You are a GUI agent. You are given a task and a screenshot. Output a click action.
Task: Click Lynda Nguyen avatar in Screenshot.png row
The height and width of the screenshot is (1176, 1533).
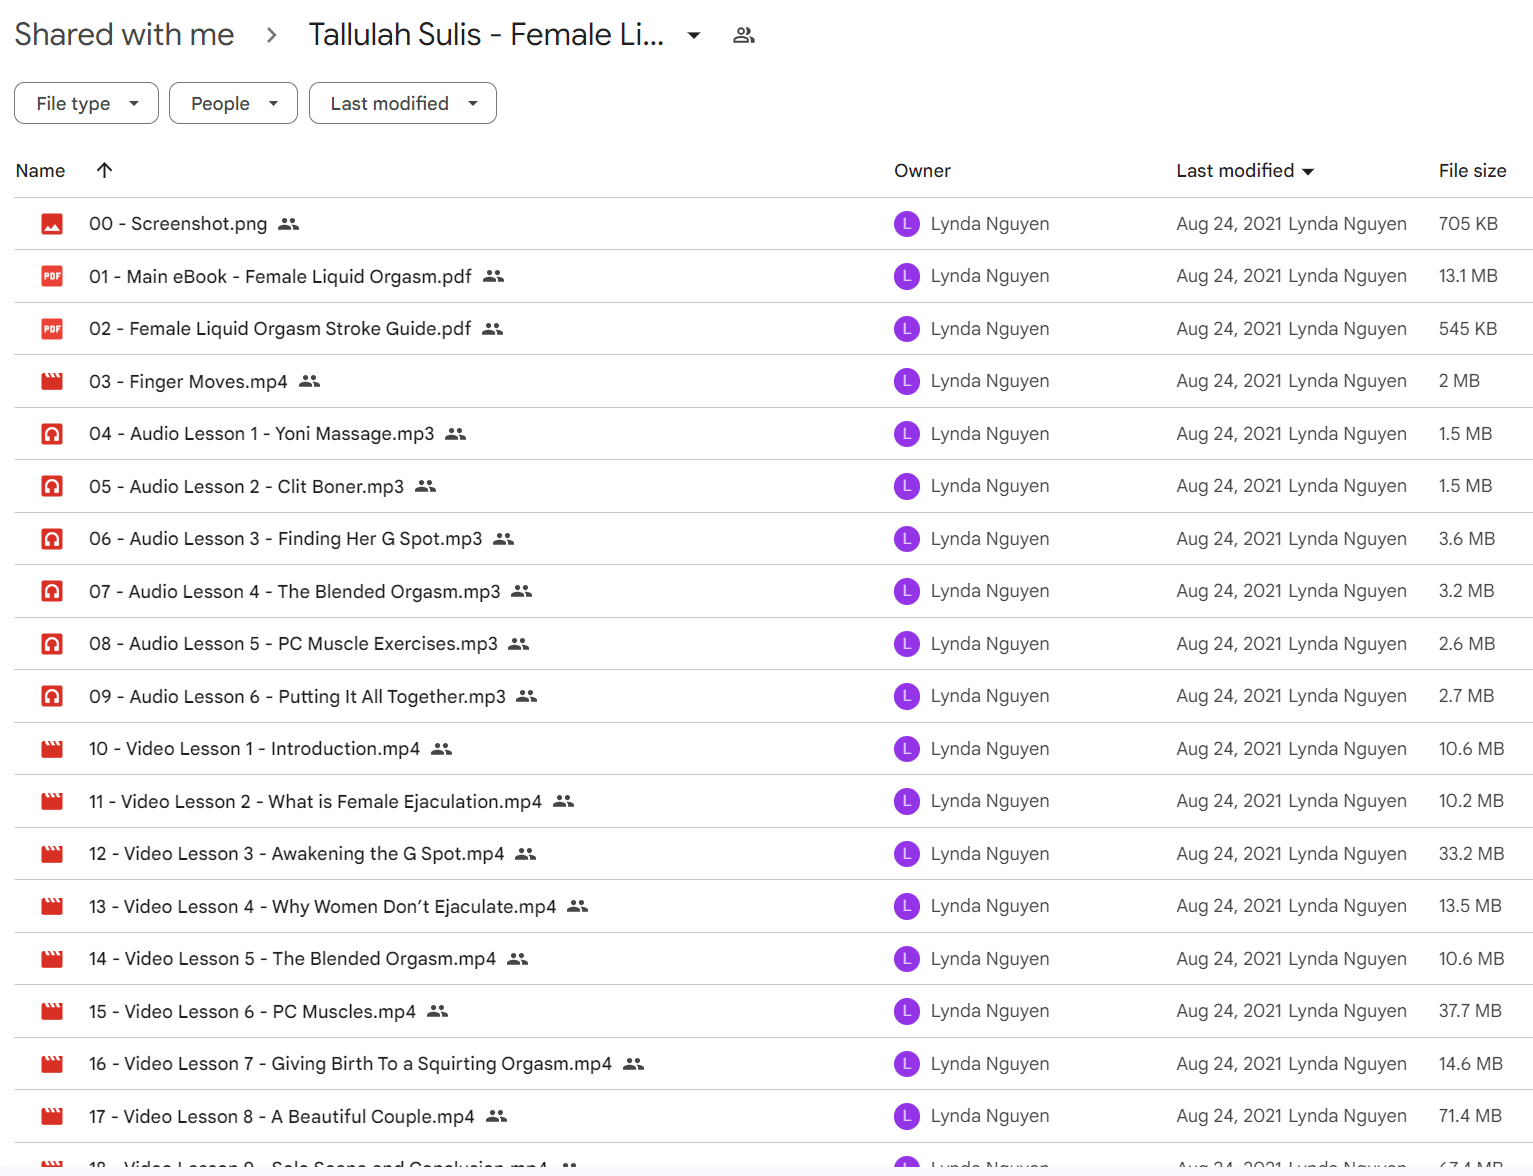click(907, 224)
